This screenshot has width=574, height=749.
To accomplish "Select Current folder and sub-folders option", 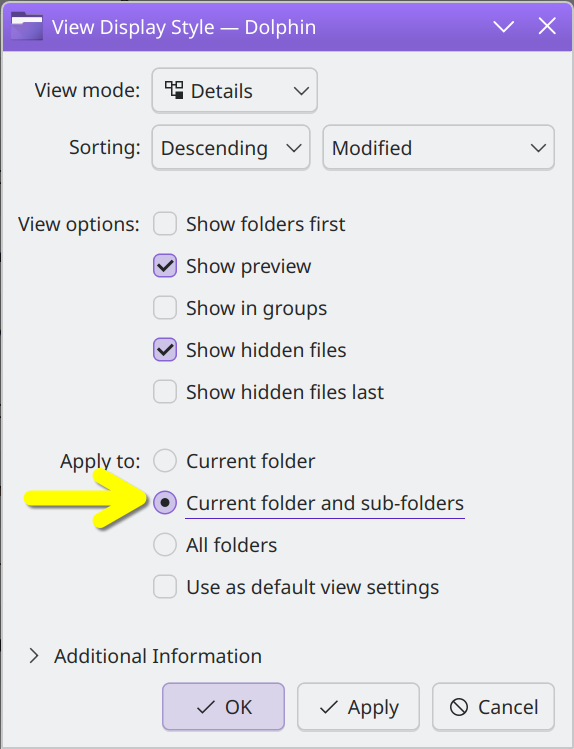I will (x=165, y=503).
